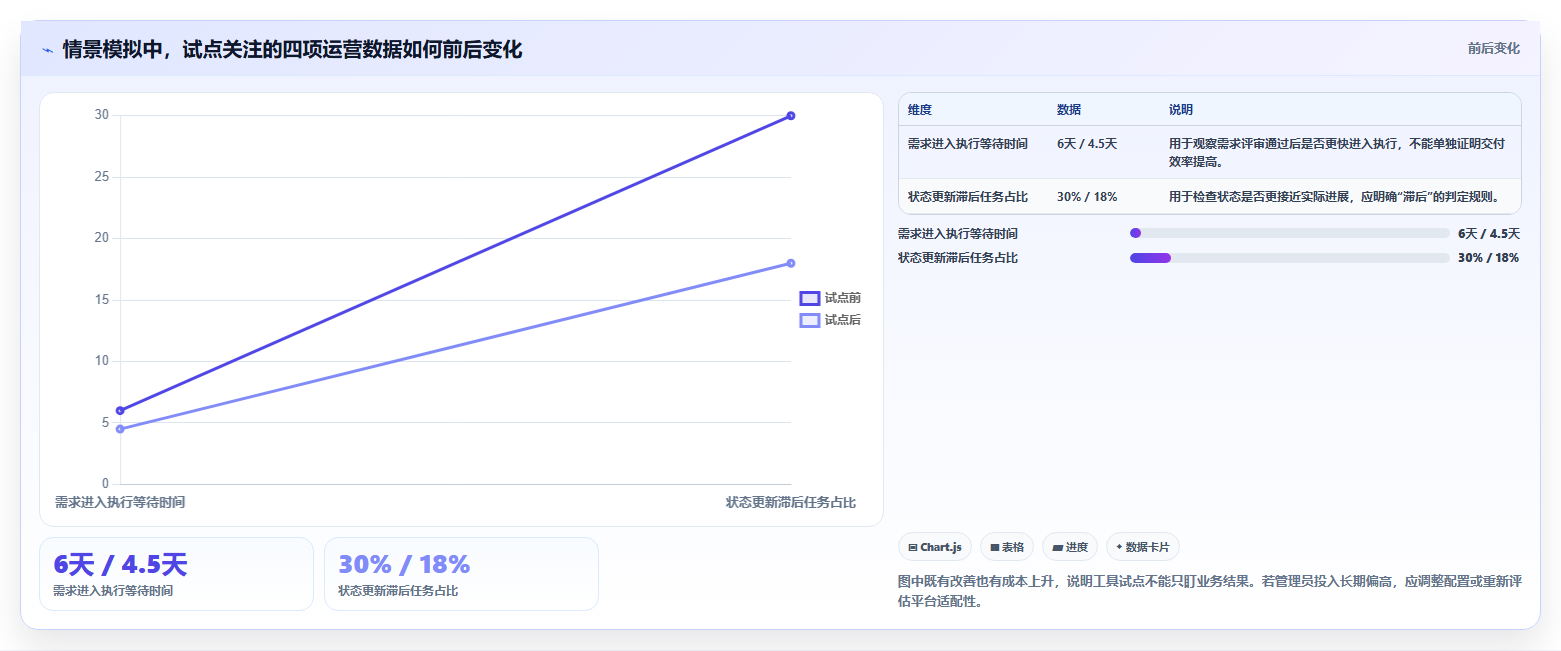Click the 前后变化 tag in header
This screenshot has height=651, width=1561.
click(x=1494, y=49)
